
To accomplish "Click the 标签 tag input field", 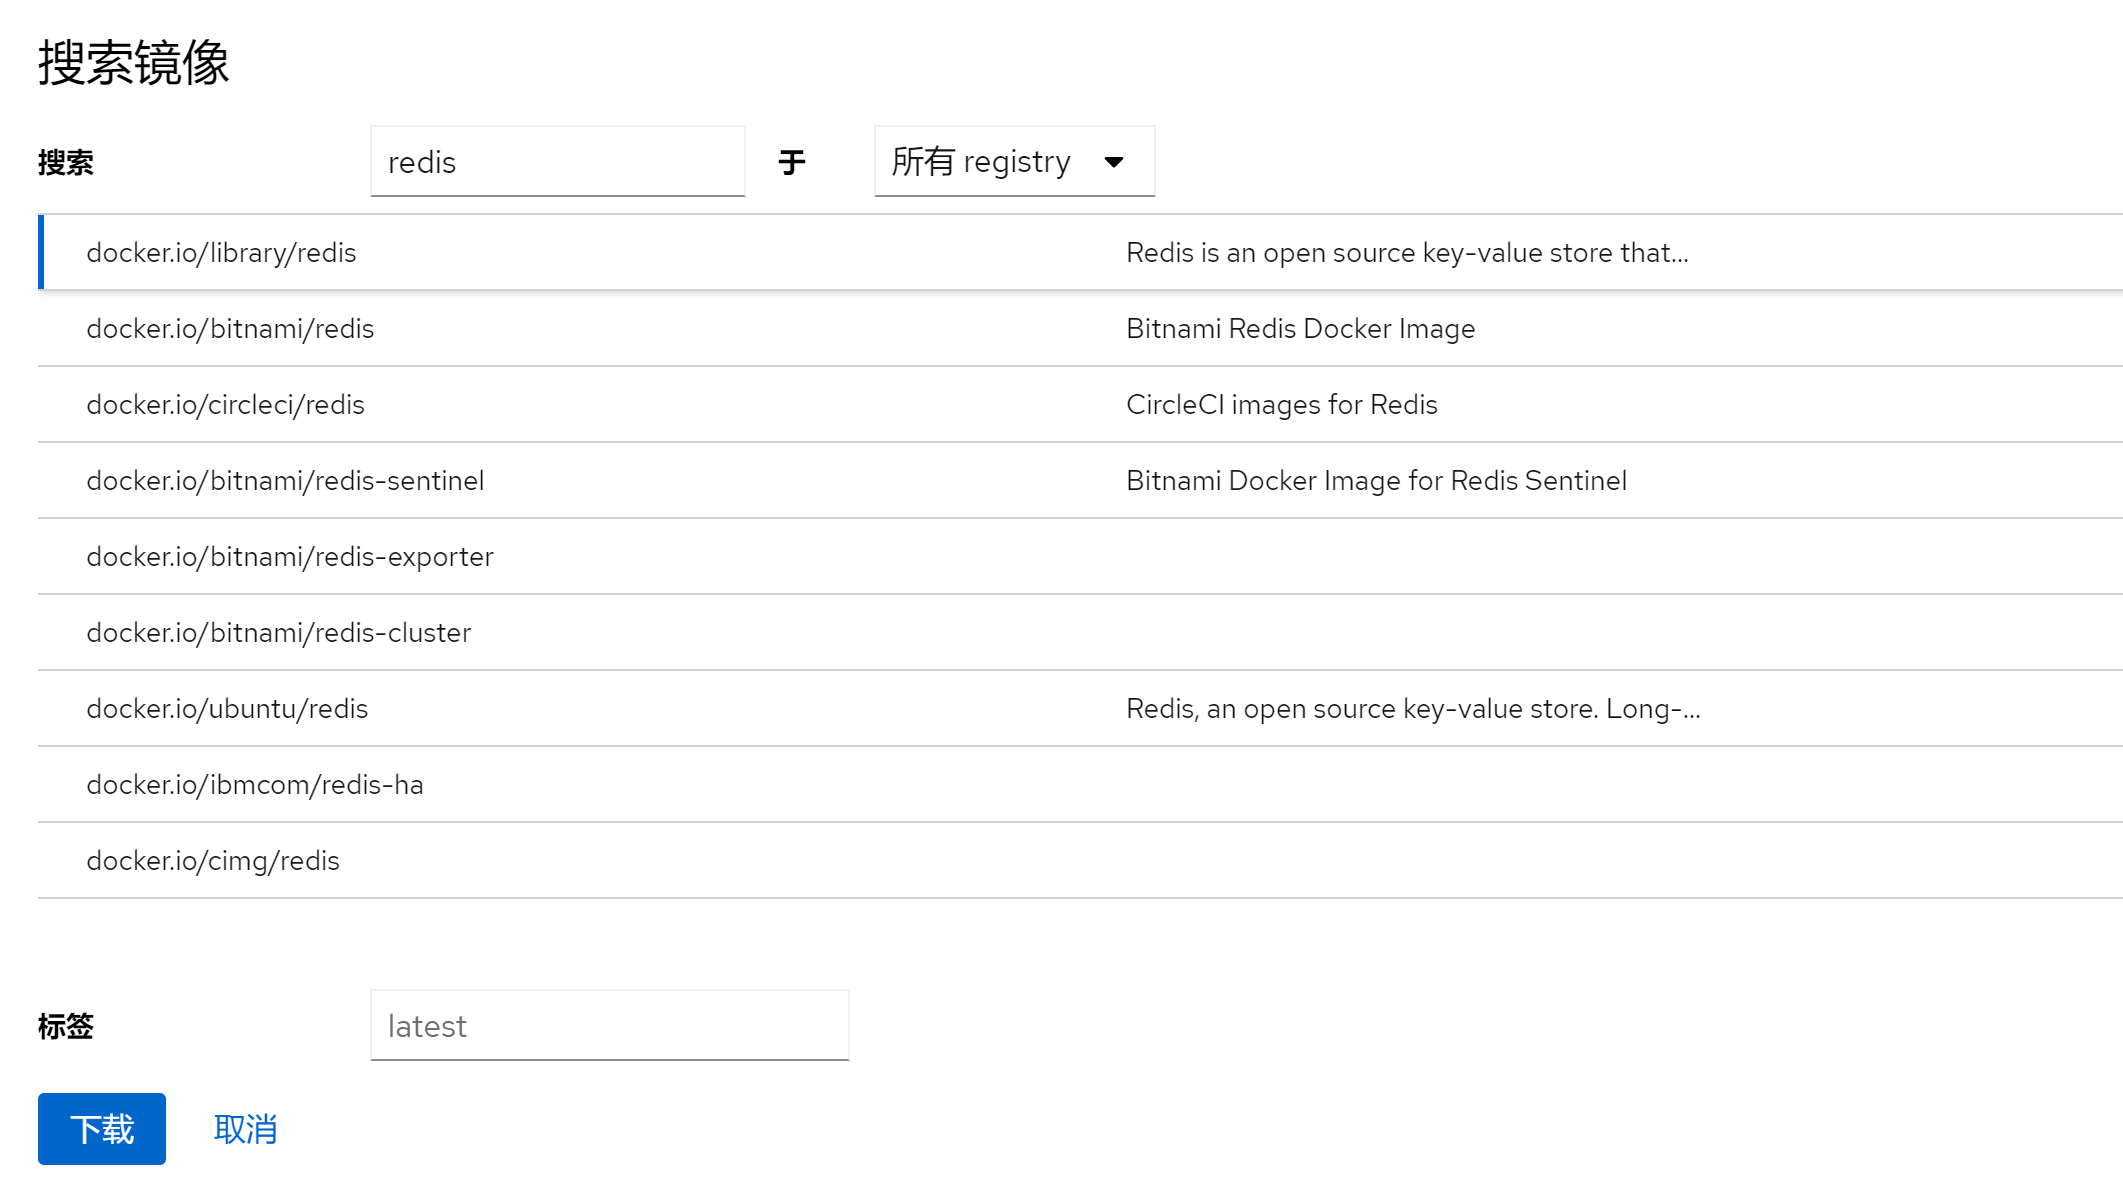I will click(609, 1026).
